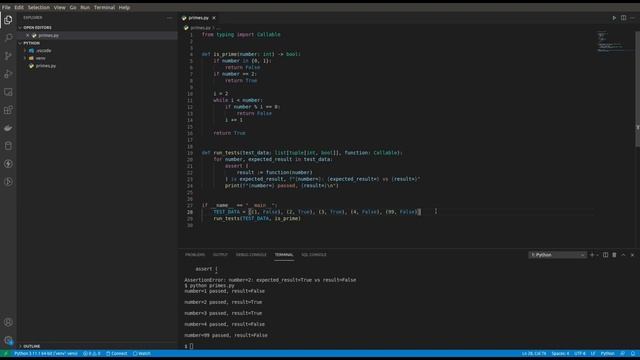The height and width of the screenshot is (360, 640).
Task: Open the timeline history icon in activity bar
Action: point(8,182)
